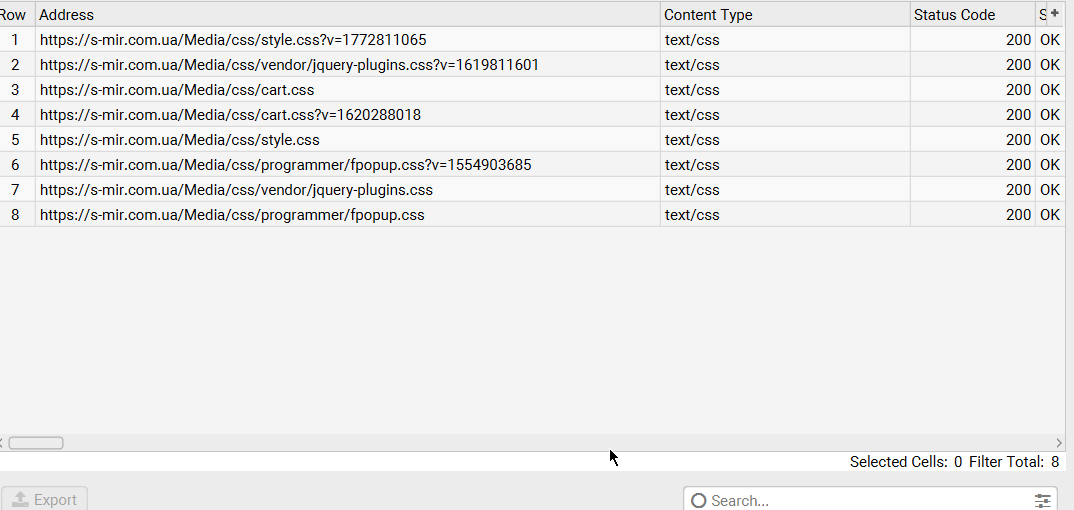Select the style.css?v=1772811065 address row

(233, 40)
